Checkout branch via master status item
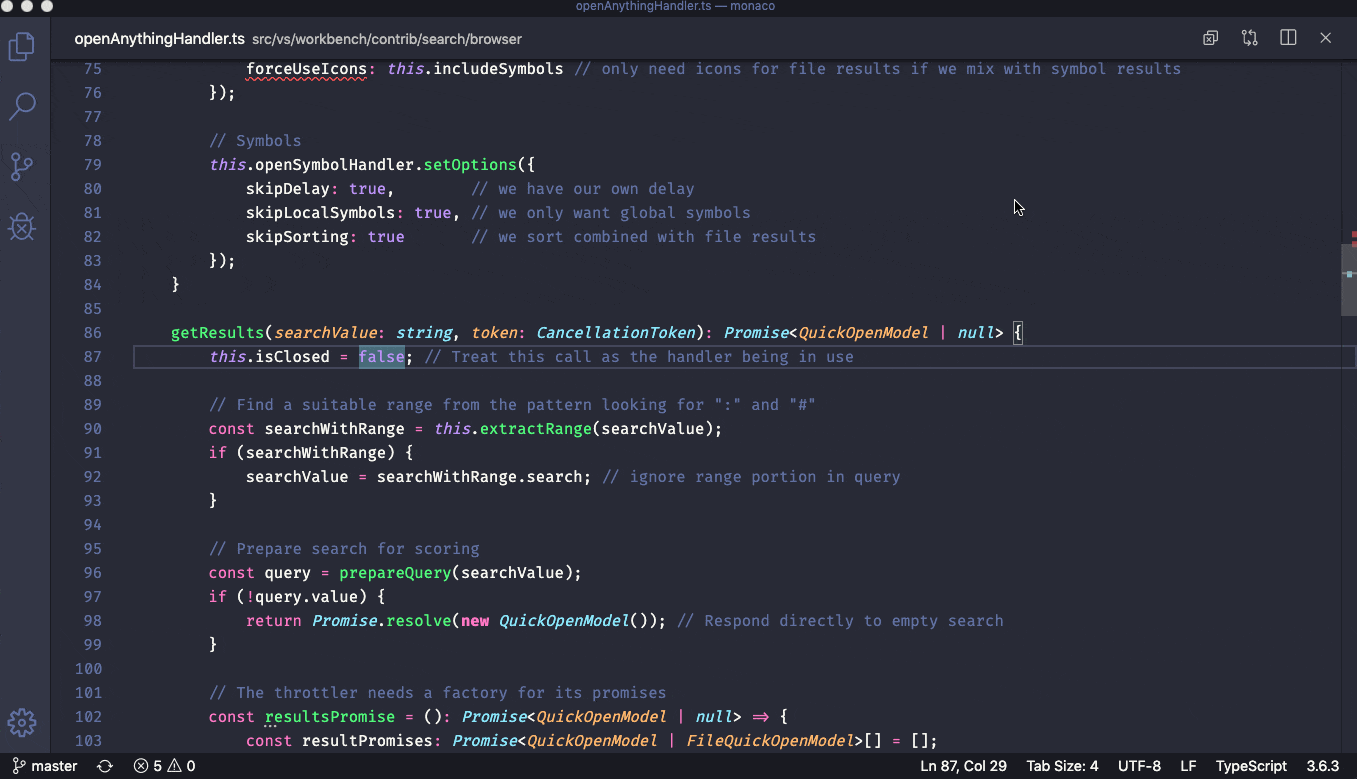 [x=44, y=765]
